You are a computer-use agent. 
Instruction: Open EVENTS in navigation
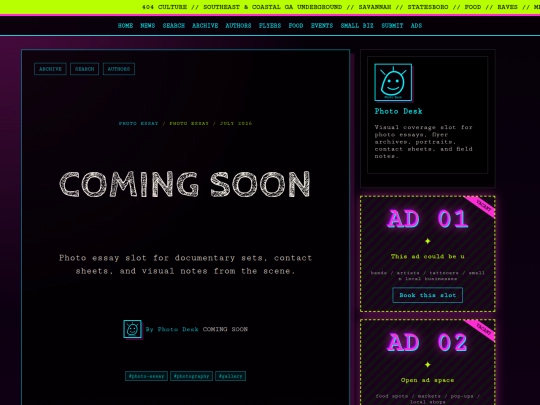[322, 25]
